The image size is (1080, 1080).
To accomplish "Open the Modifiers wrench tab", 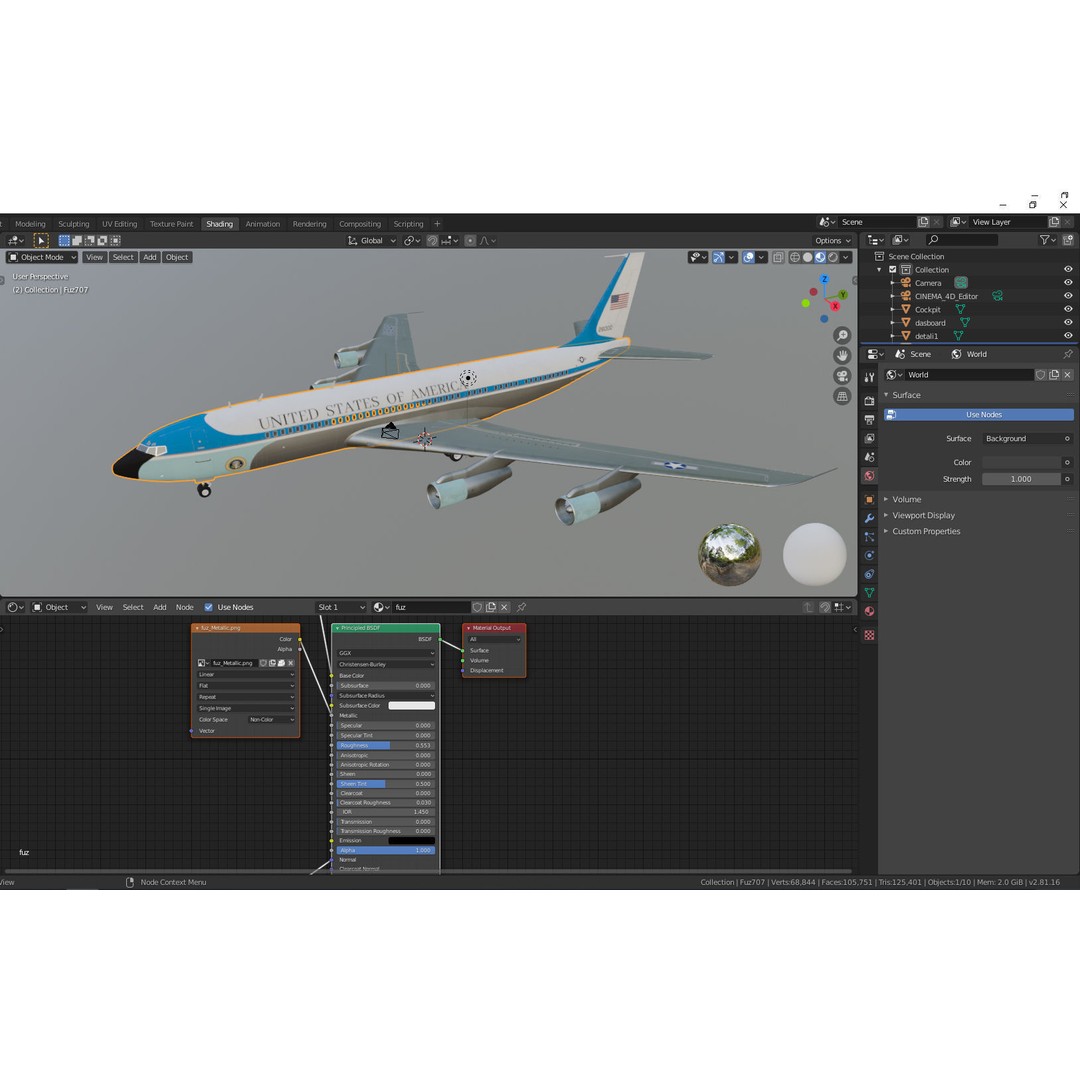I will (869, 518).
